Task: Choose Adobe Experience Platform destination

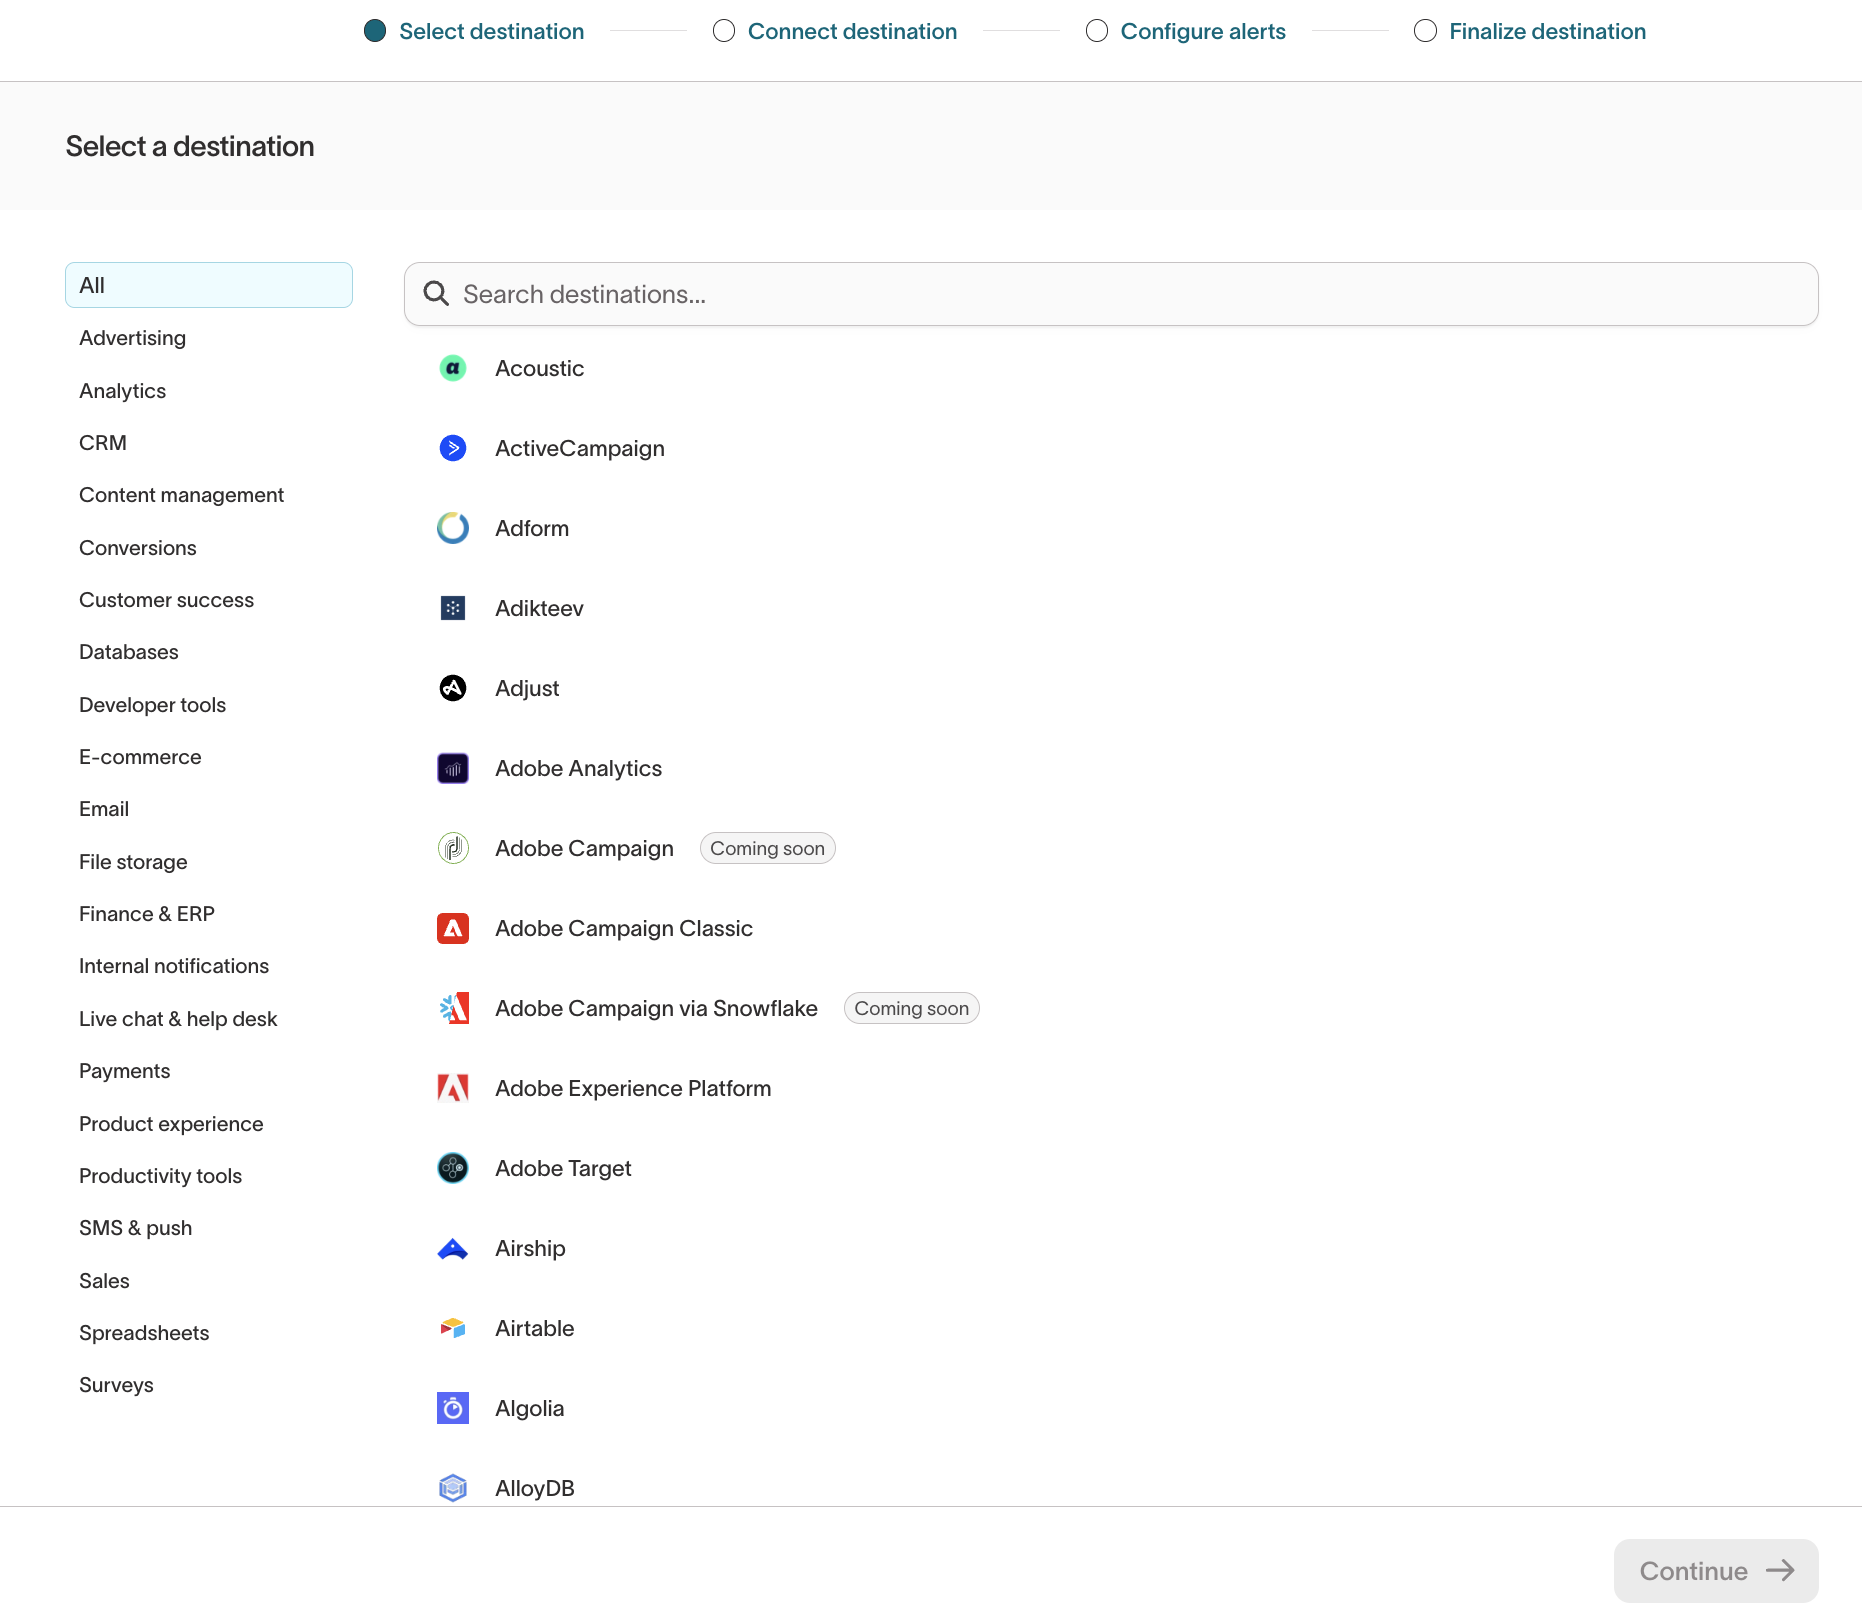Action: click(x=632, y=1088)
